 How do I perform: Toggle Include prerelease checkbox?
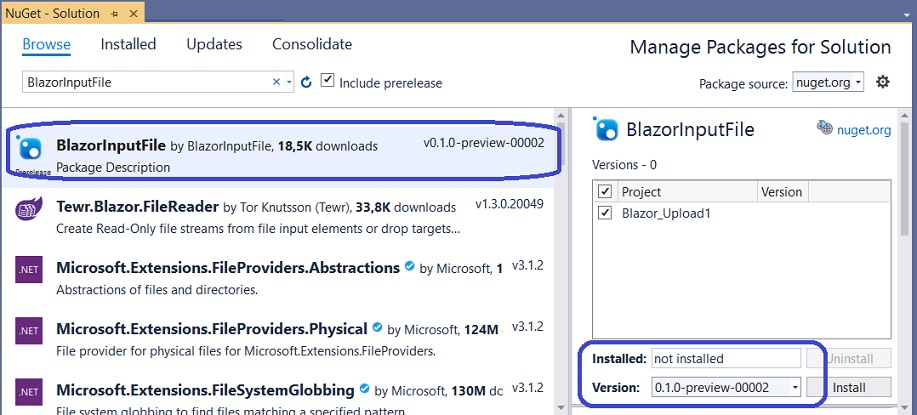pos(328,80)
